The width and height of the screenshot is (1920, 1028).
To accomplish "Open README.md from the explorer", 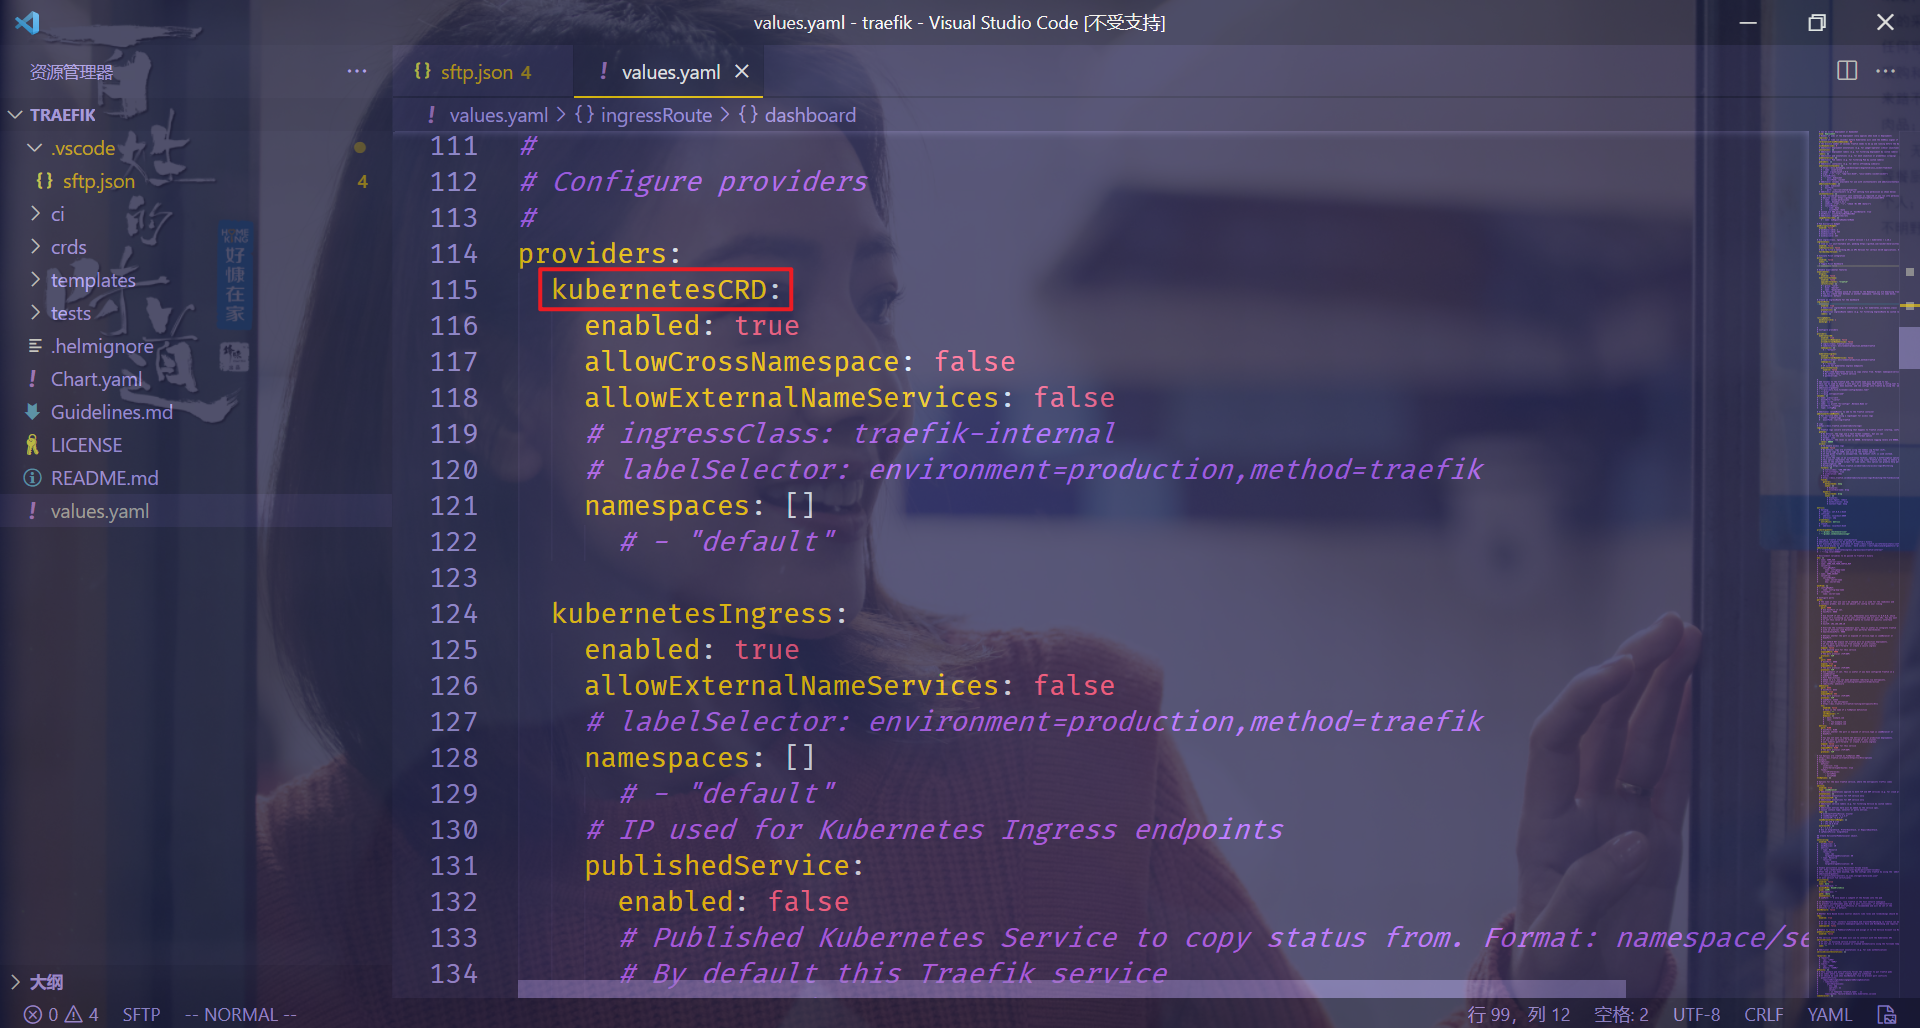I will click(104, 478).
